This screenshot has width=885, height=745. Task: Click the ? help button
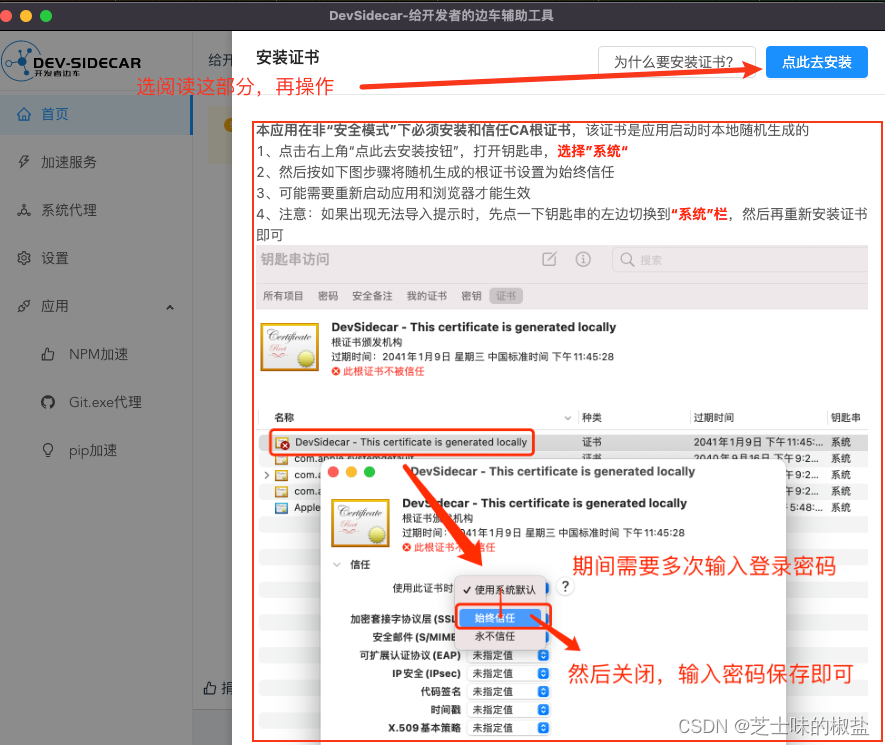point(566,586)
